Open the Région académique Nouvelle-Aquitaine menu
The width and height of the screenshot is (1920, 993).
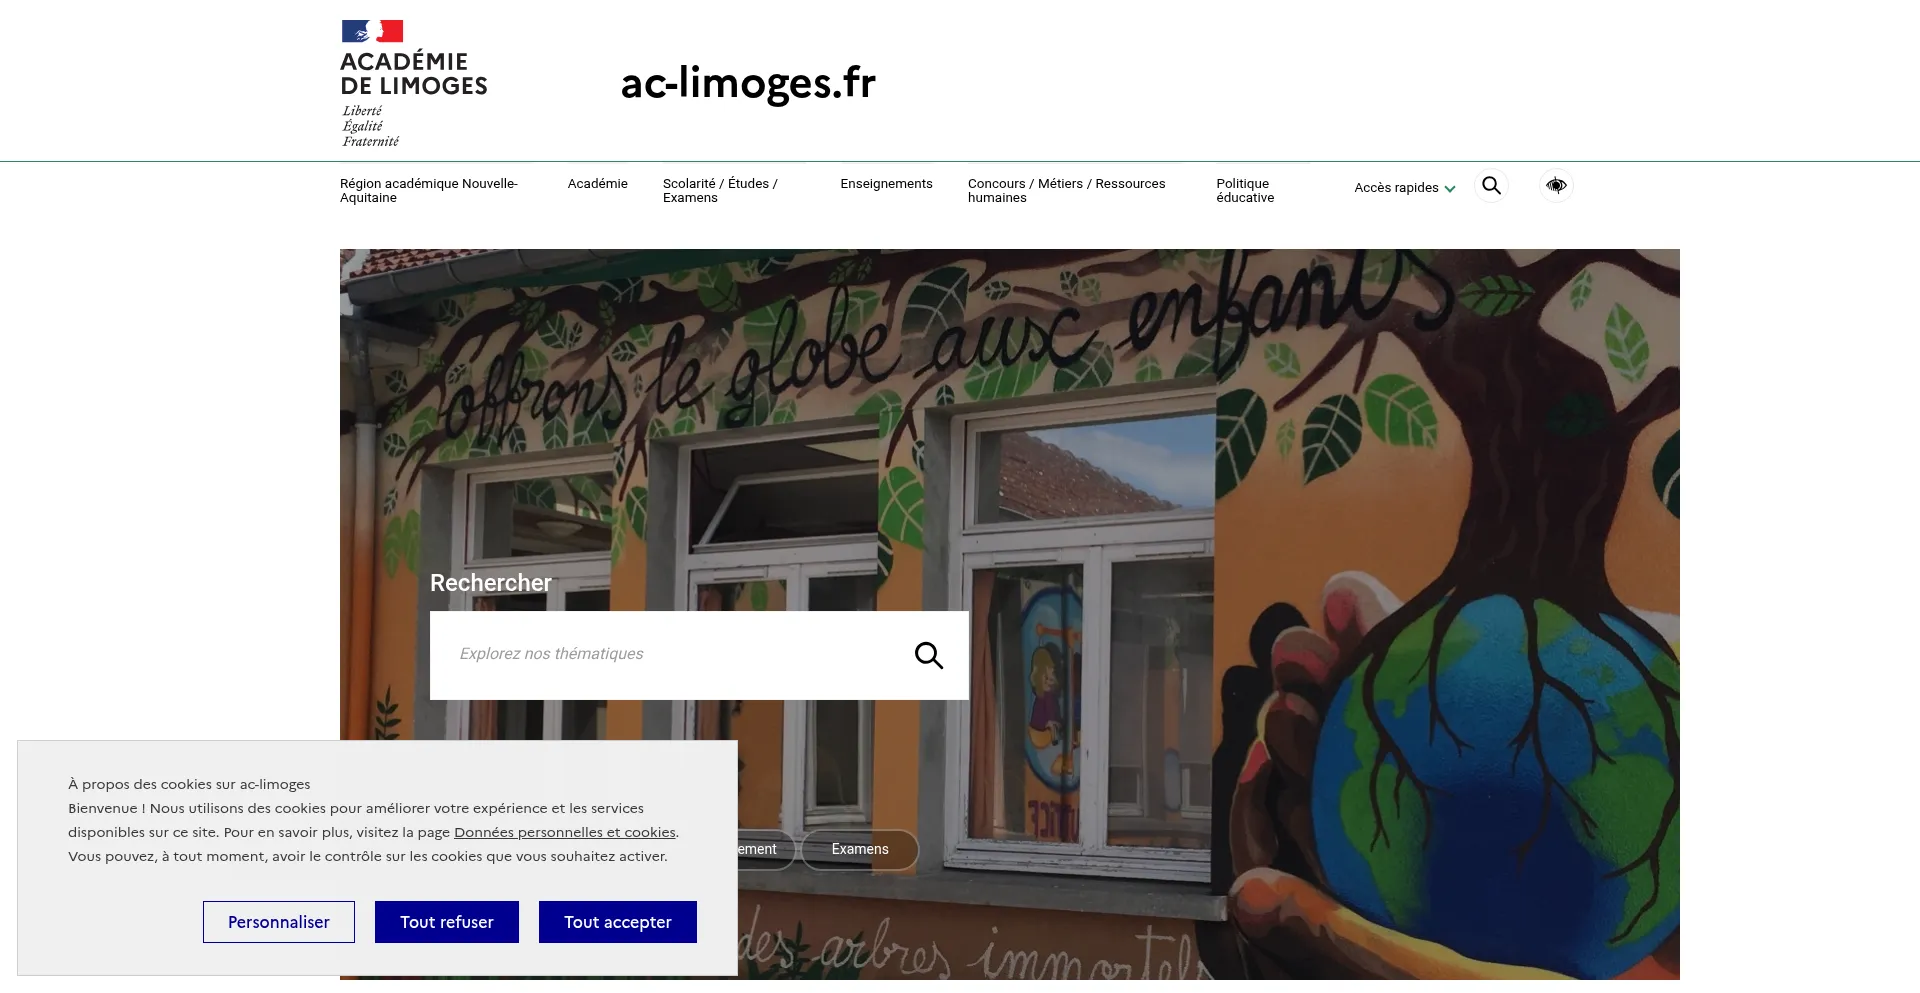pyautogui.click(x=428, y=190)
